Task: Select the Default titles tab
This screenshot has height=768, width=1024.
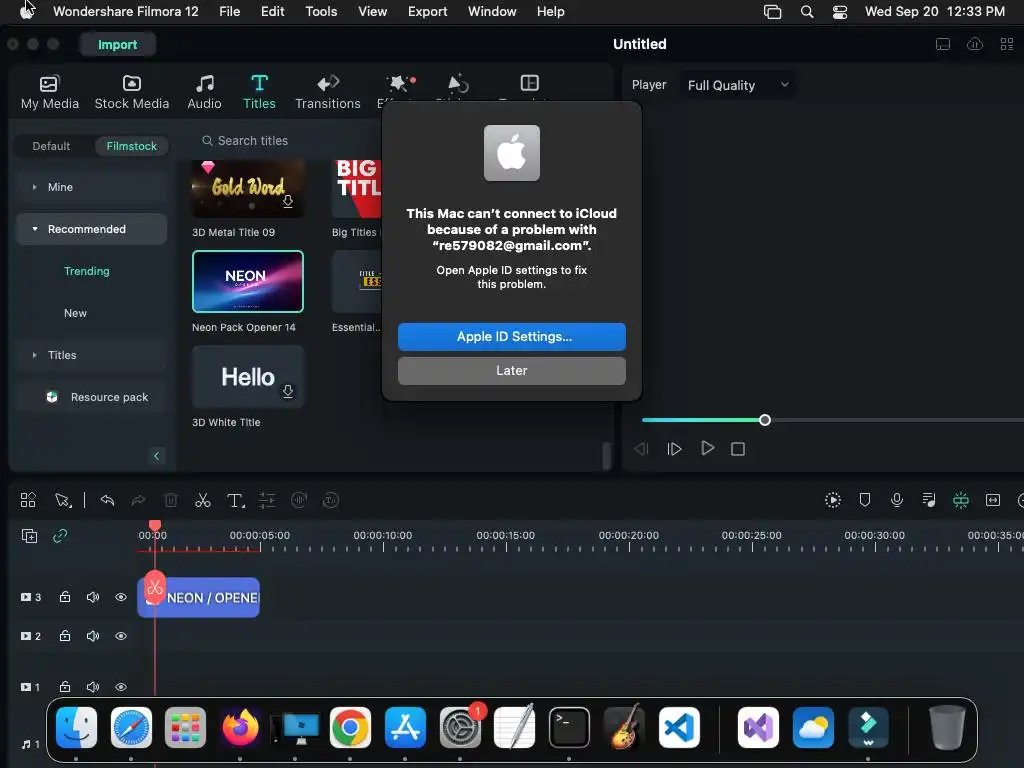Action: (x=51, y=146)
